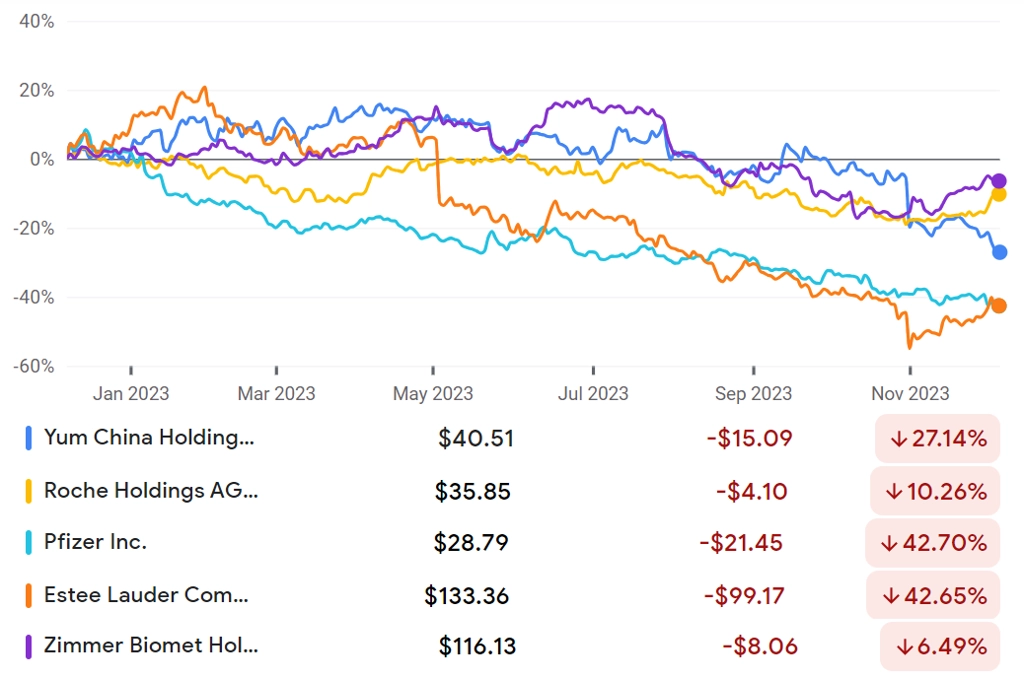The image size is (1024, 679).
Task: Click the purple endpoint dot on the chart
Action: (999, 181)
